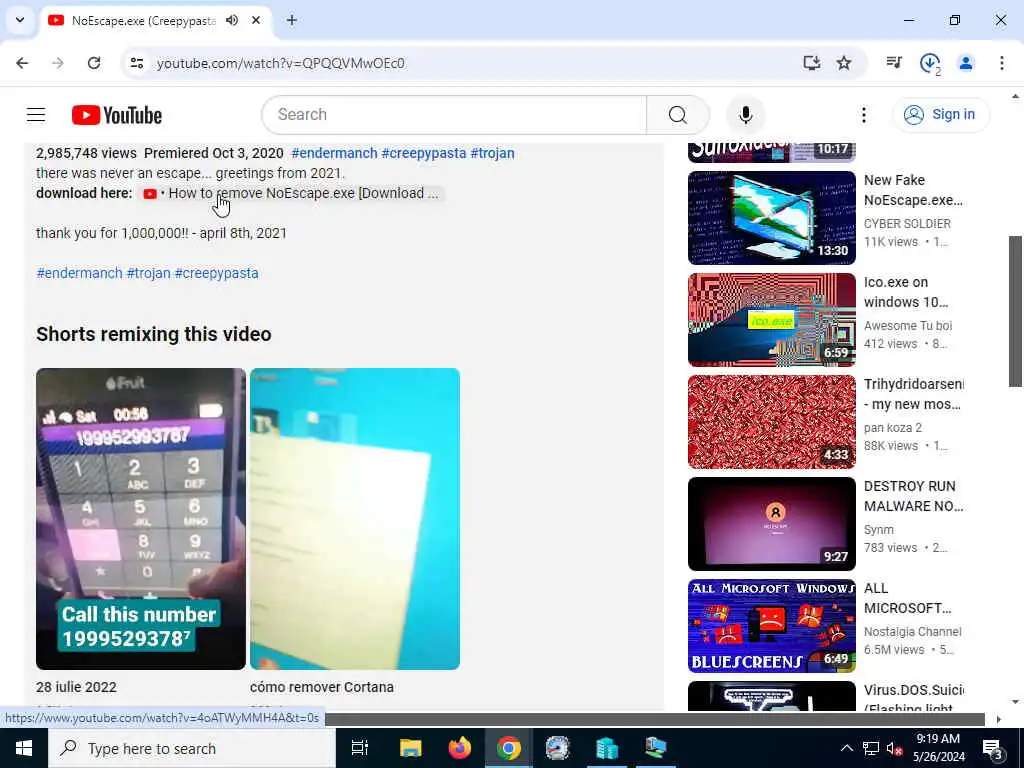Open Chrome downloads indicator

point(930,63)
